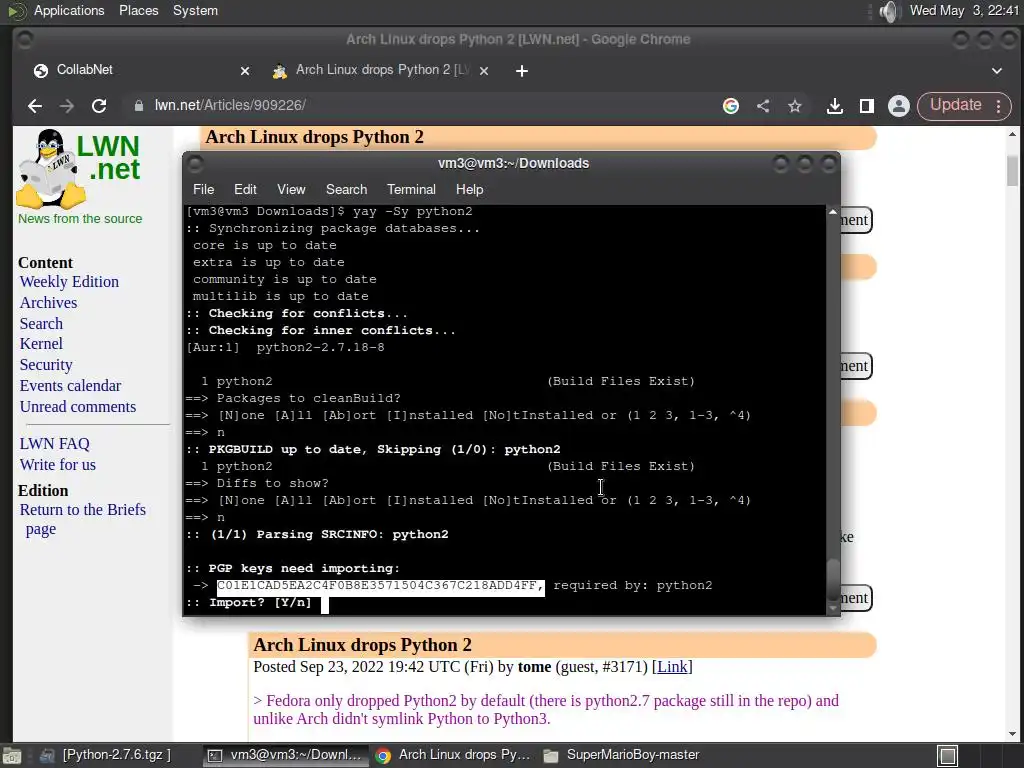The image size is (1024, 768).
Task: Click terminal scrollbar up arrow
Action: click(x=832, y=212)
